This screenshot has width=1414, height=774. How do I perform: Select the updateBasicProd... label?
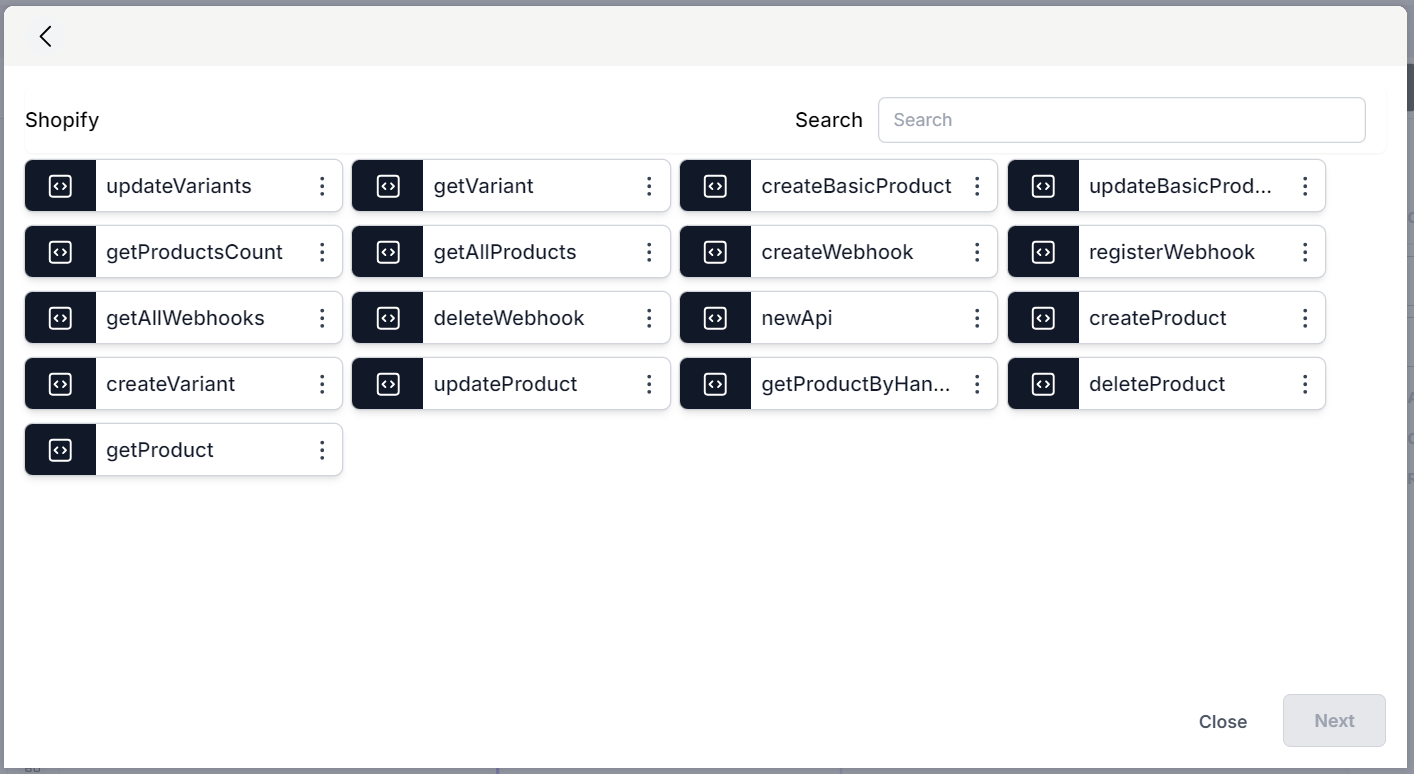pos(1181,186)
